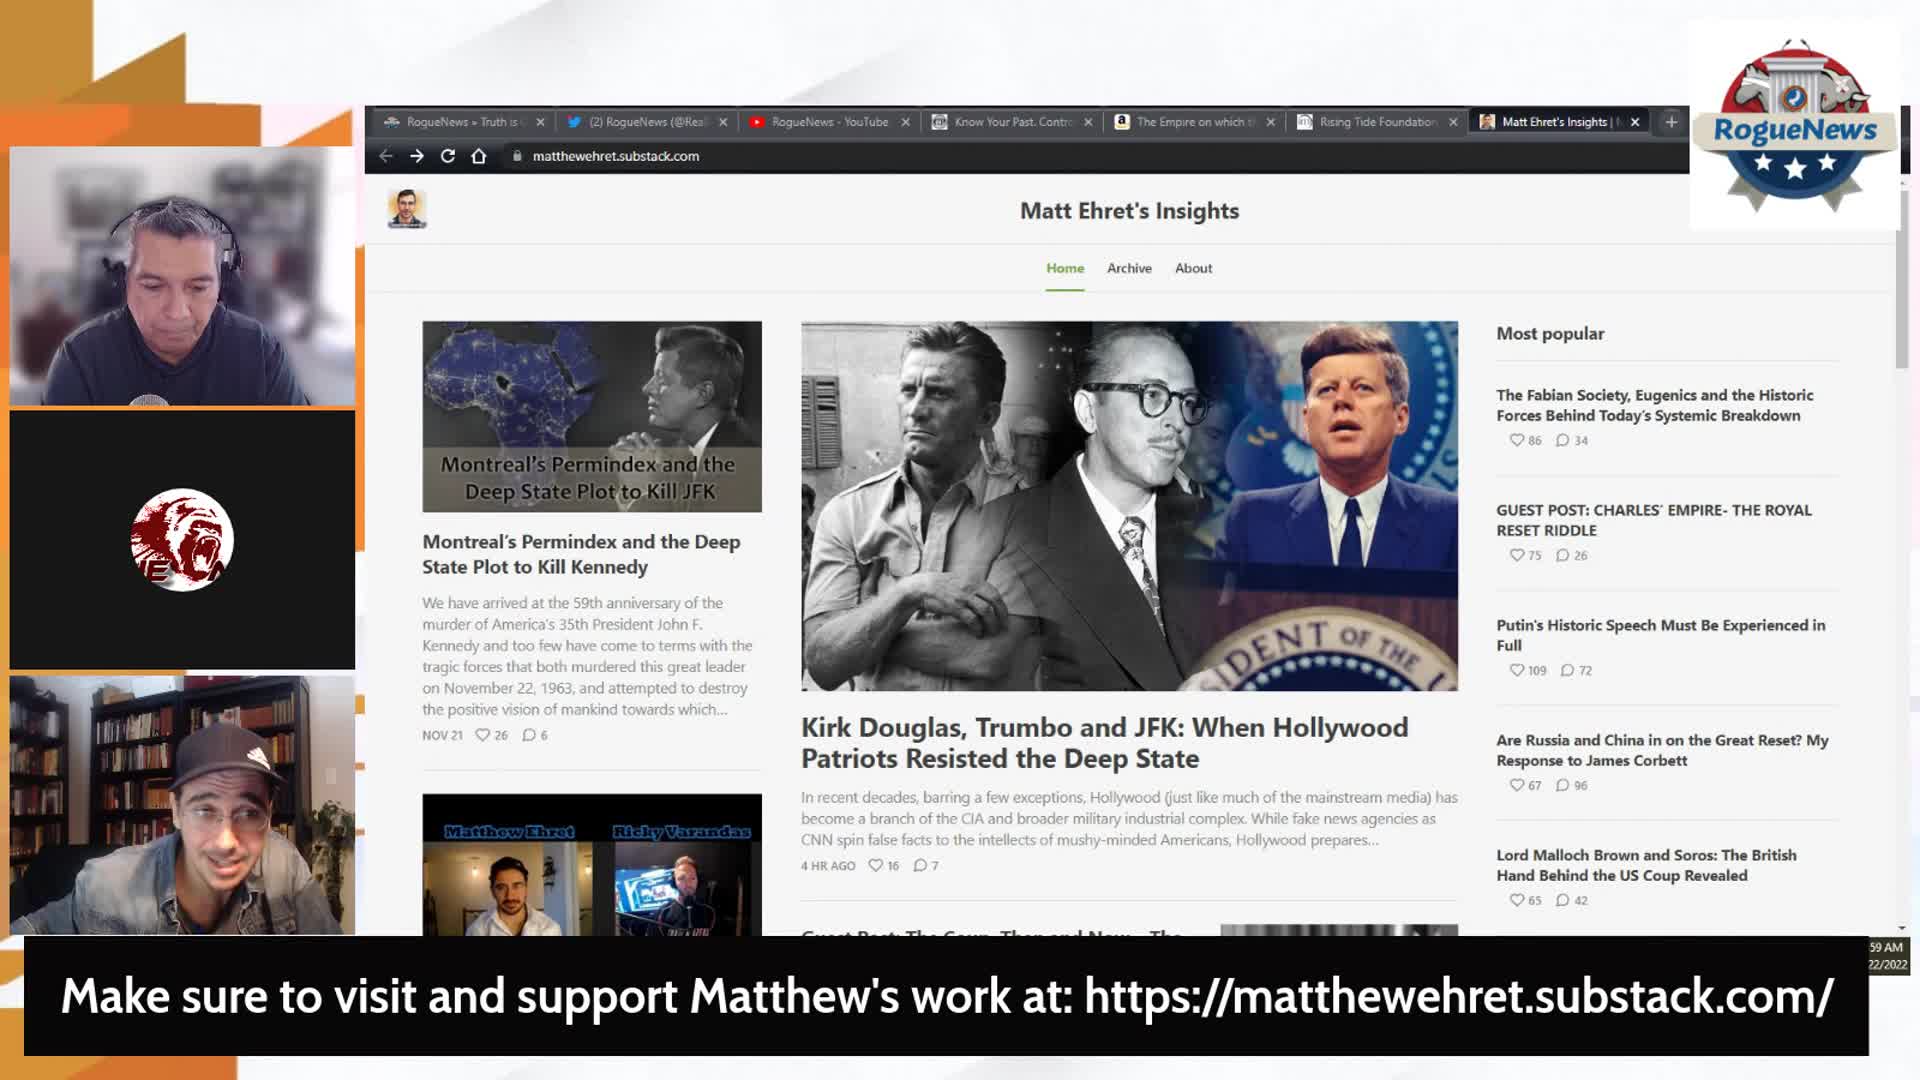
Task: Click the browser home icon
Action: point(479,156)
